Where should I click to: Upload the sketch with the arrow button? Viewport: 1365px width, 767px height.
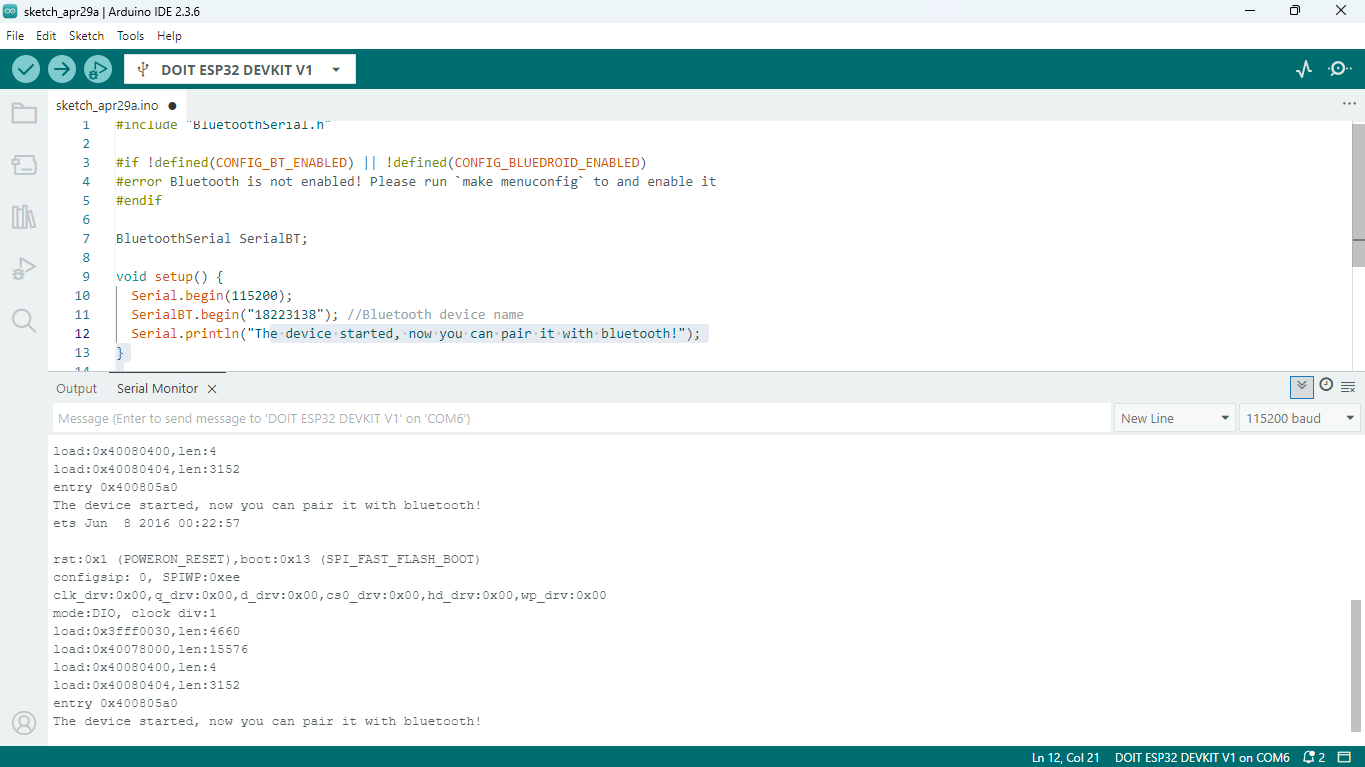pos(62,69)
